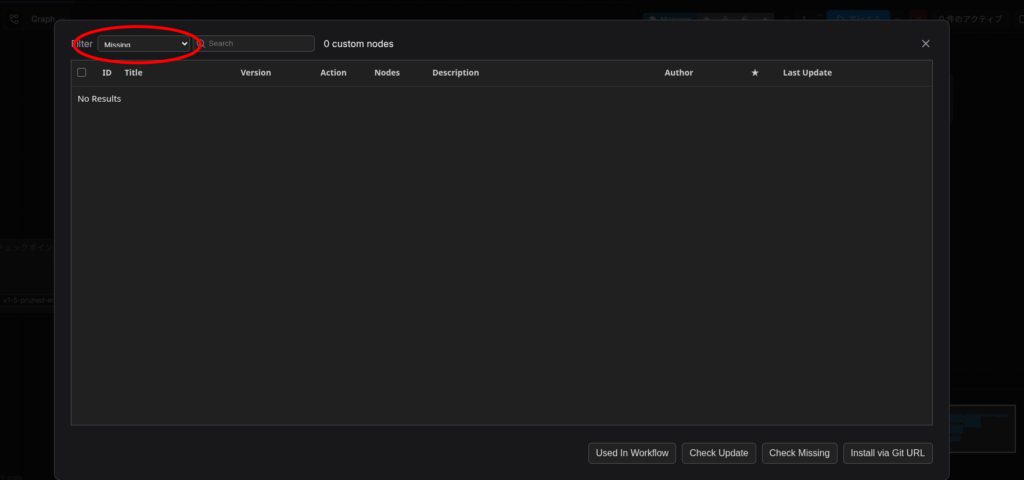This screenshot has width=1024, height=480.
Task: Click the Search input field
Action: tap(258, 44)
